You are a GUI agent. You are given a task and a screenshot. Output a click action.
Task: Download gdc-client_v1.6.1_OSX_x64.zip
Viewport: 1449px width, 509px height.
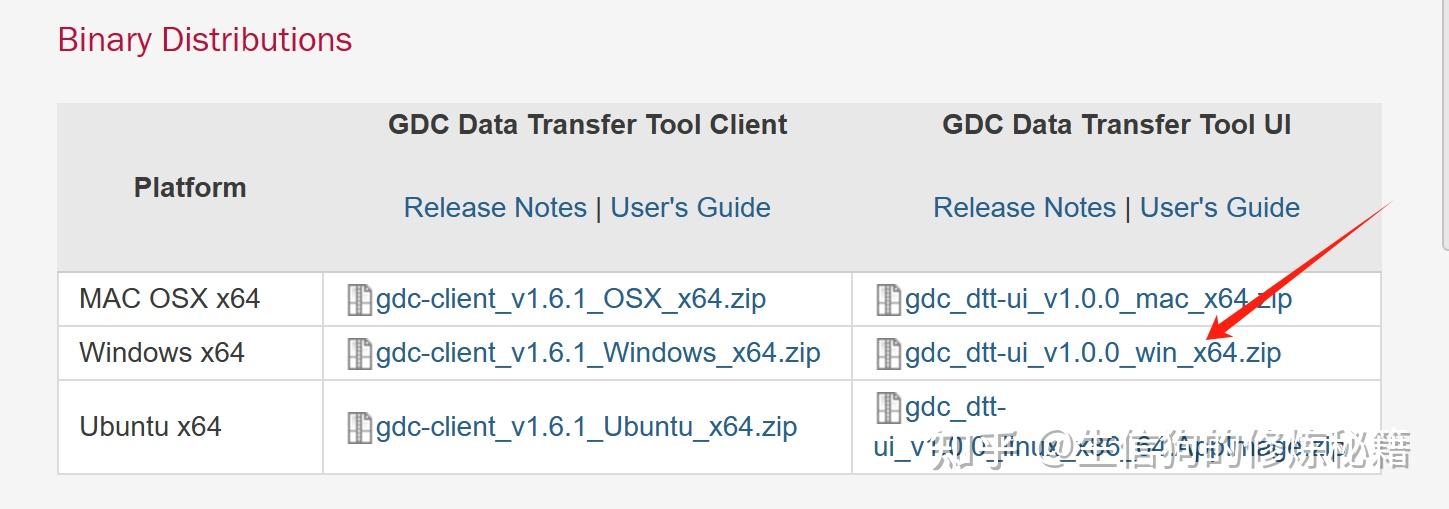(x=570, y=299)
